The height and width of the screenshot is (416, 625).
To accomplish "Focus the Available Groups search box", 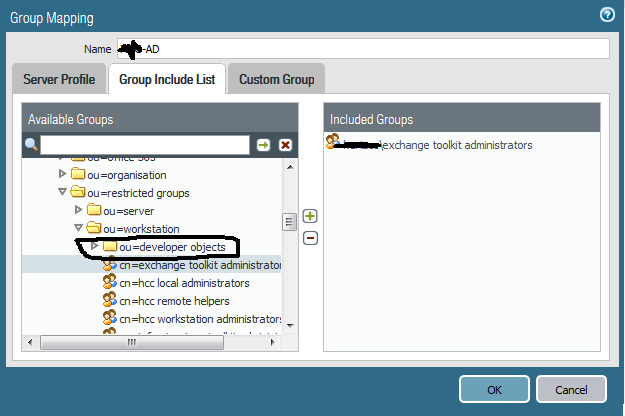I will (145, 145).
